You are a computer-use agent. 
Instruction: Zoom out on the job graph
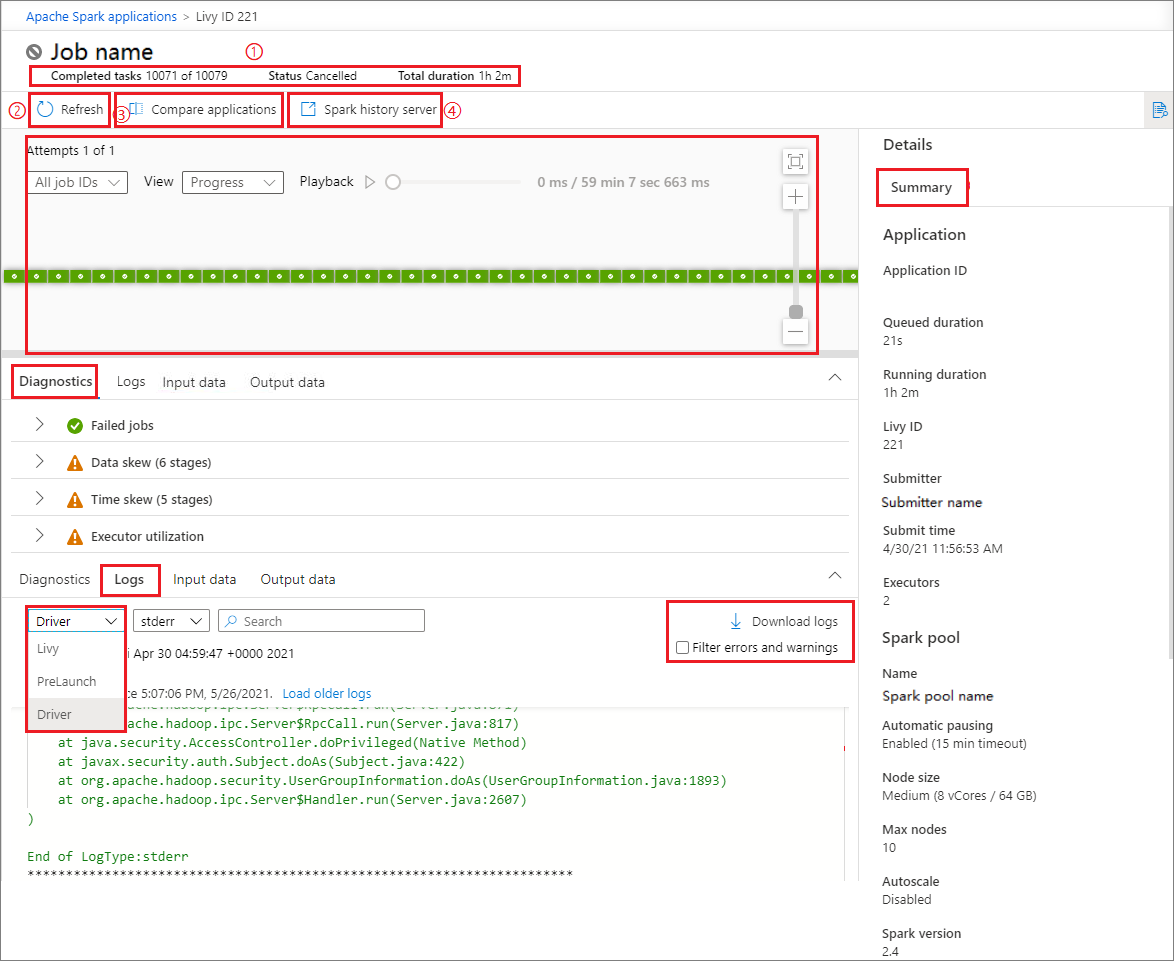(795, 331)
